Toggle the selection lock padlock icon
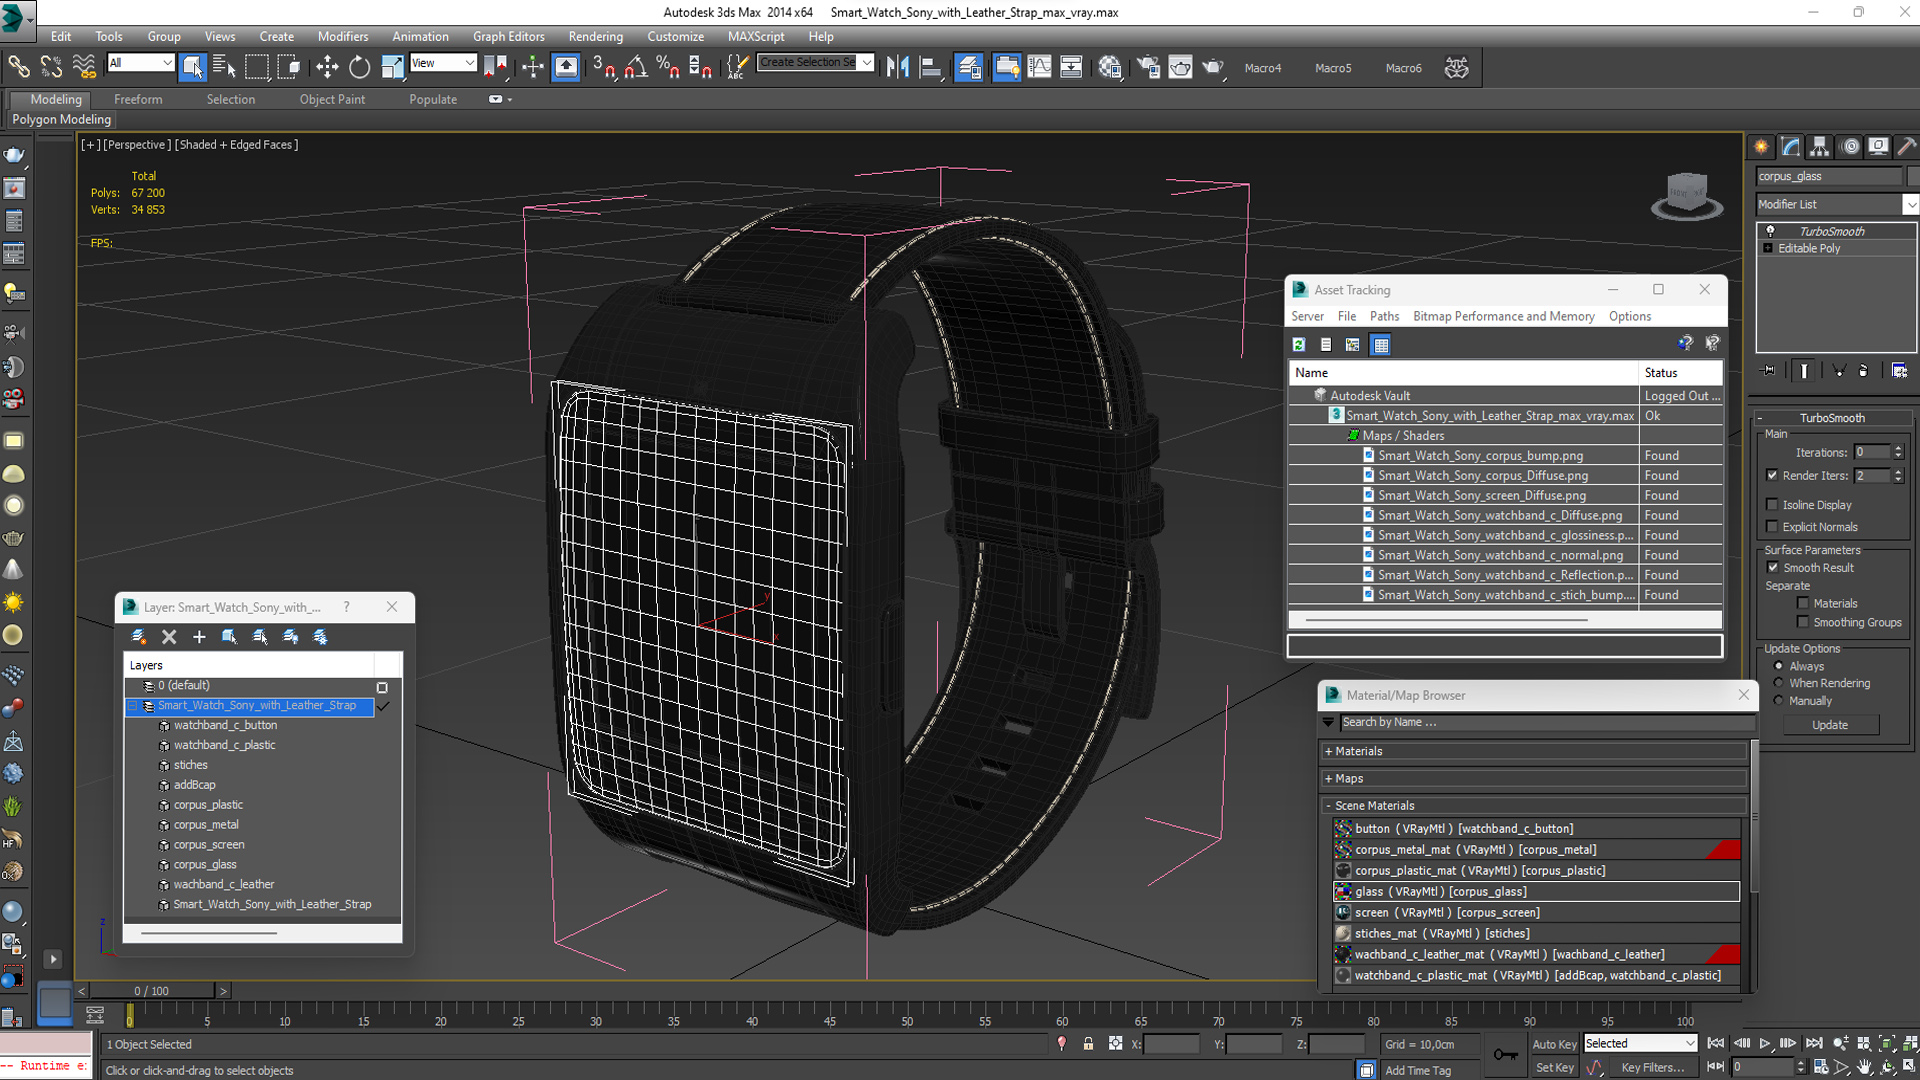 pos(1088,1043)
